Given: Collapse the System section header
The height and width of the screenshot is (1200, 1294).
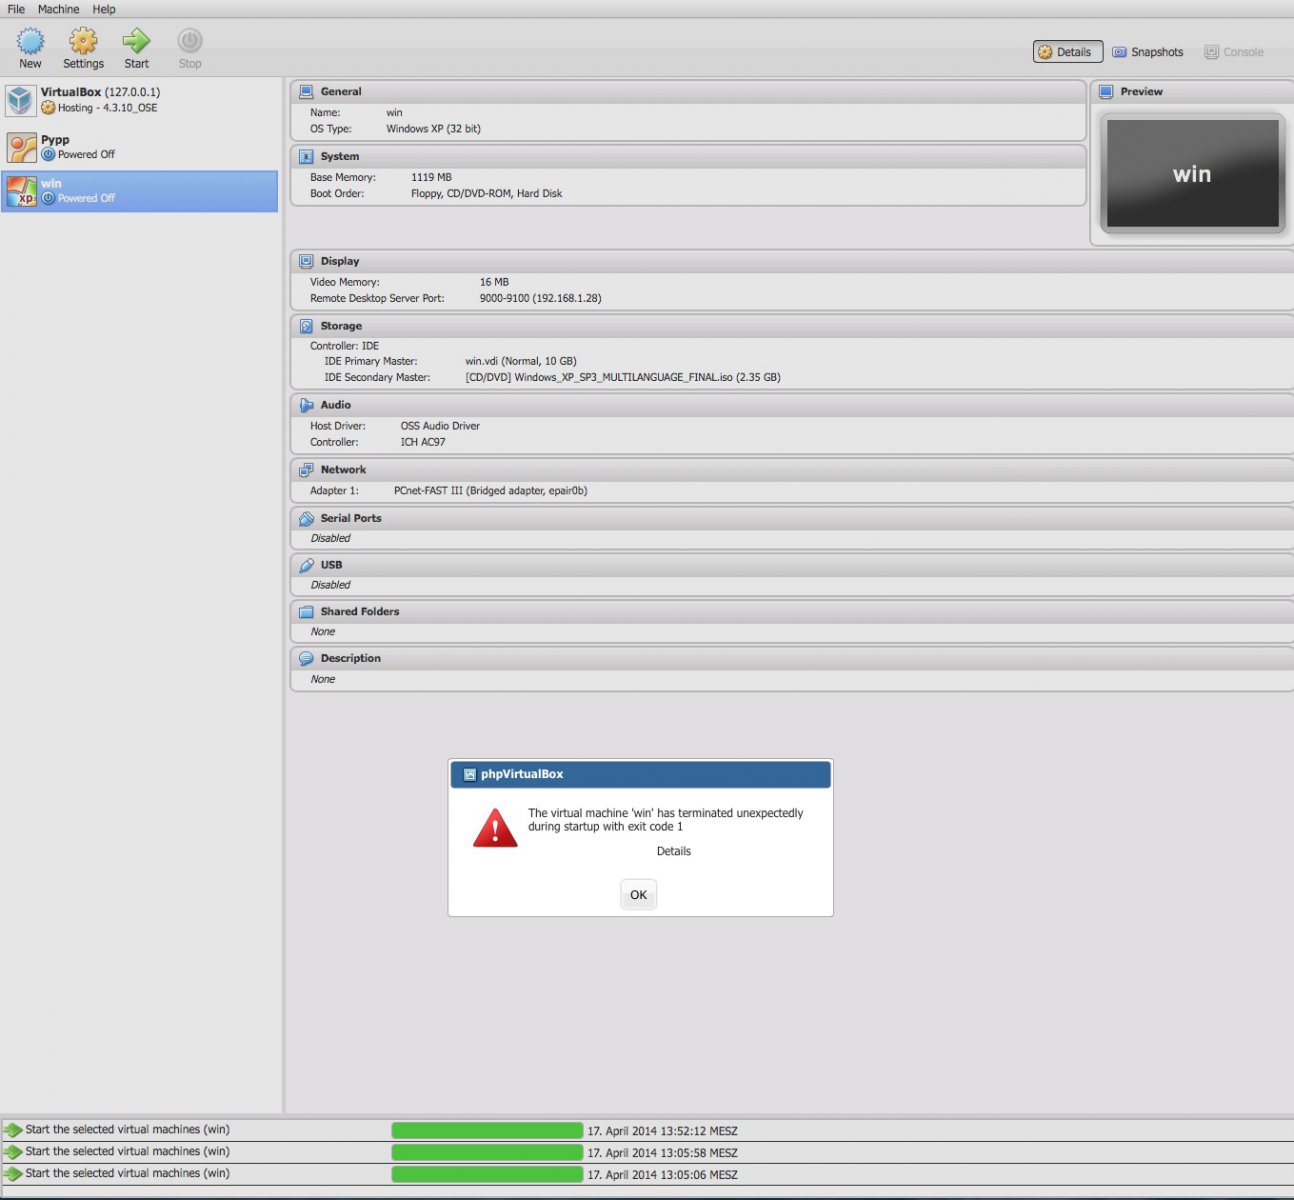Looking at the screenshot, I should pyautogui.click(x=688, y=157).
